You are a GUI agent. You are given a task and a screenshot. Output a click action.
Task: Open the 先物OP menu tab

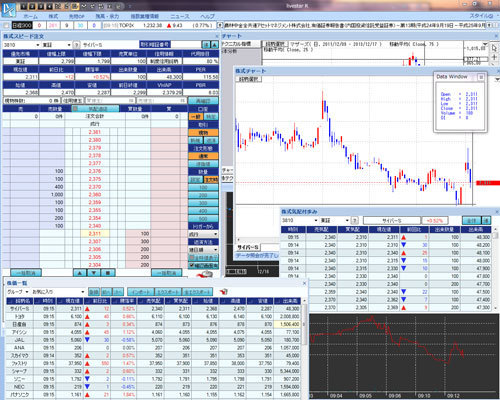77,16
